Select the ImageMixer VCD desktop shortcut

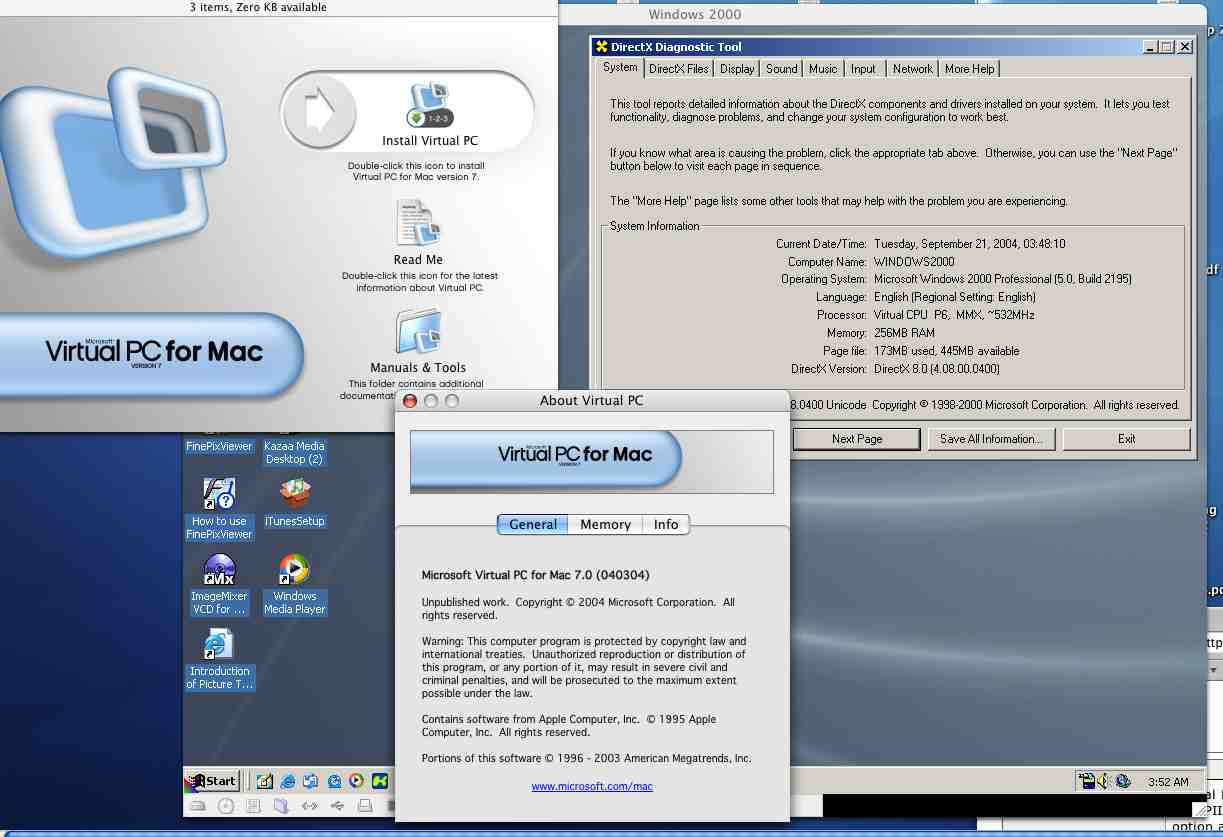(219, 584)
